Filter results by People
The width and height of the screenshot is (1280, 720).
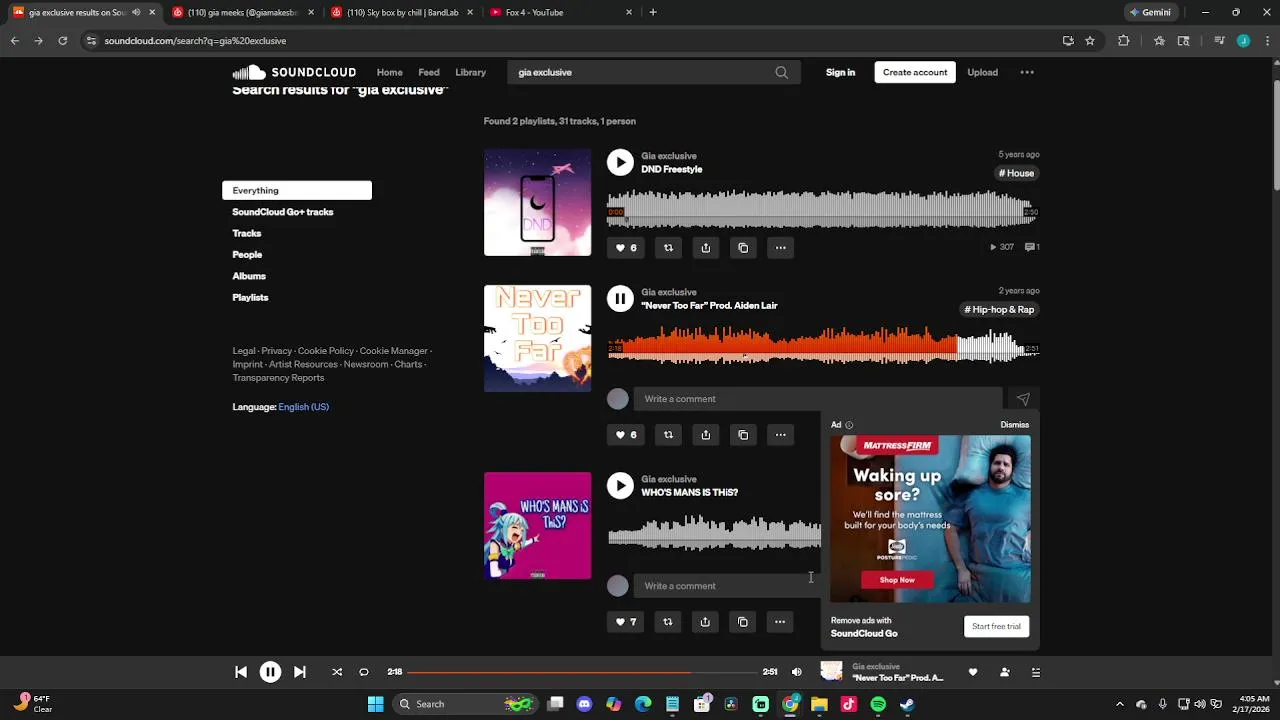247,255
